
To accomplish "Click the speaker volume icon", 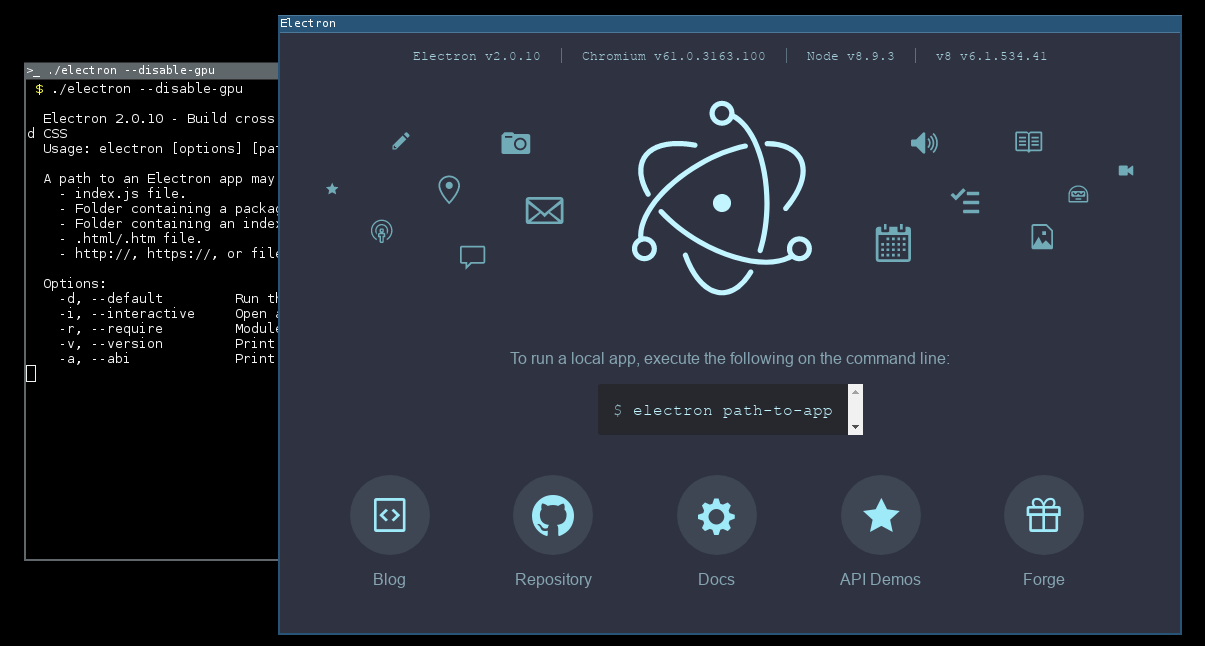I will 923,142.
